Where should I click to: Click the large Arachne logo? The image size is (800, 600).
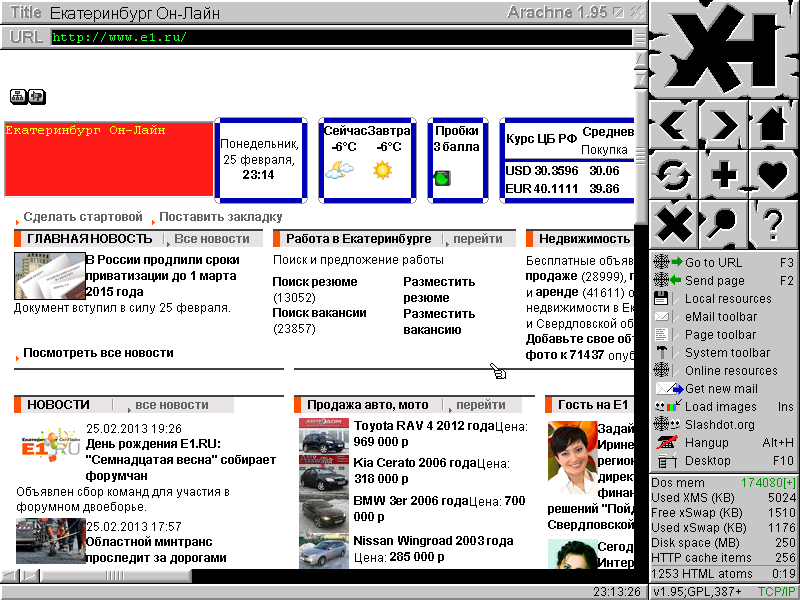click(724, 49)
